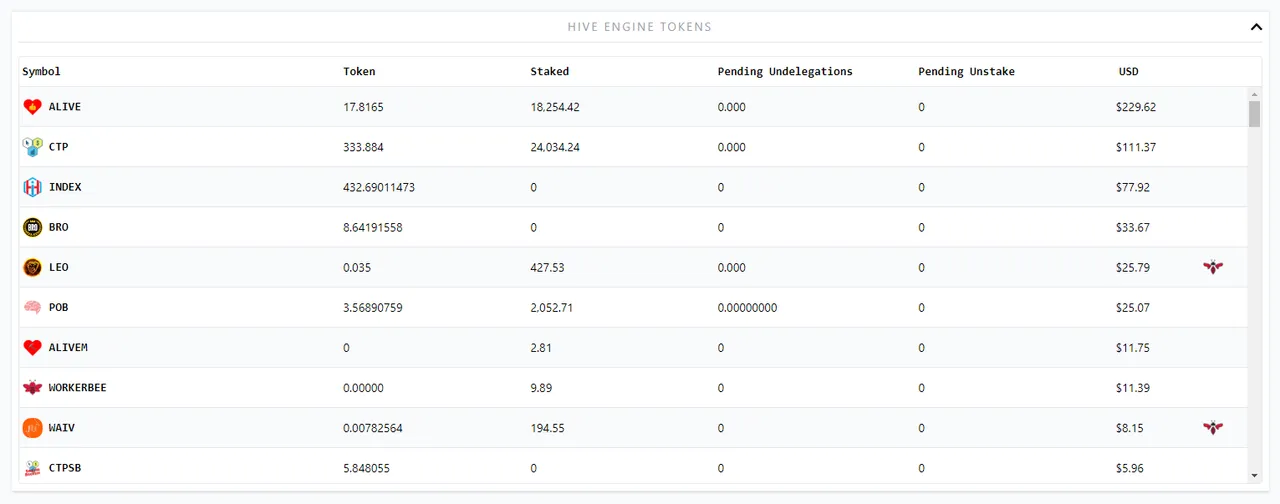This screenshot has width=1280, height=504.
Task: Click WAIV token amount 0.00782564
Action: tap(373, 427)
